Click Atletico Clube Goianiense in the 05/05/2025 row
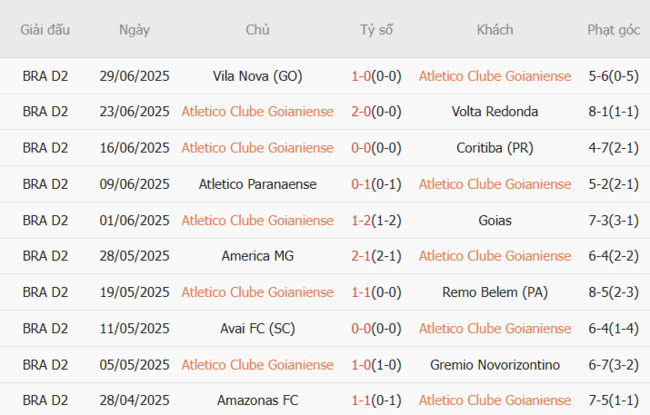 click(257, 364)
